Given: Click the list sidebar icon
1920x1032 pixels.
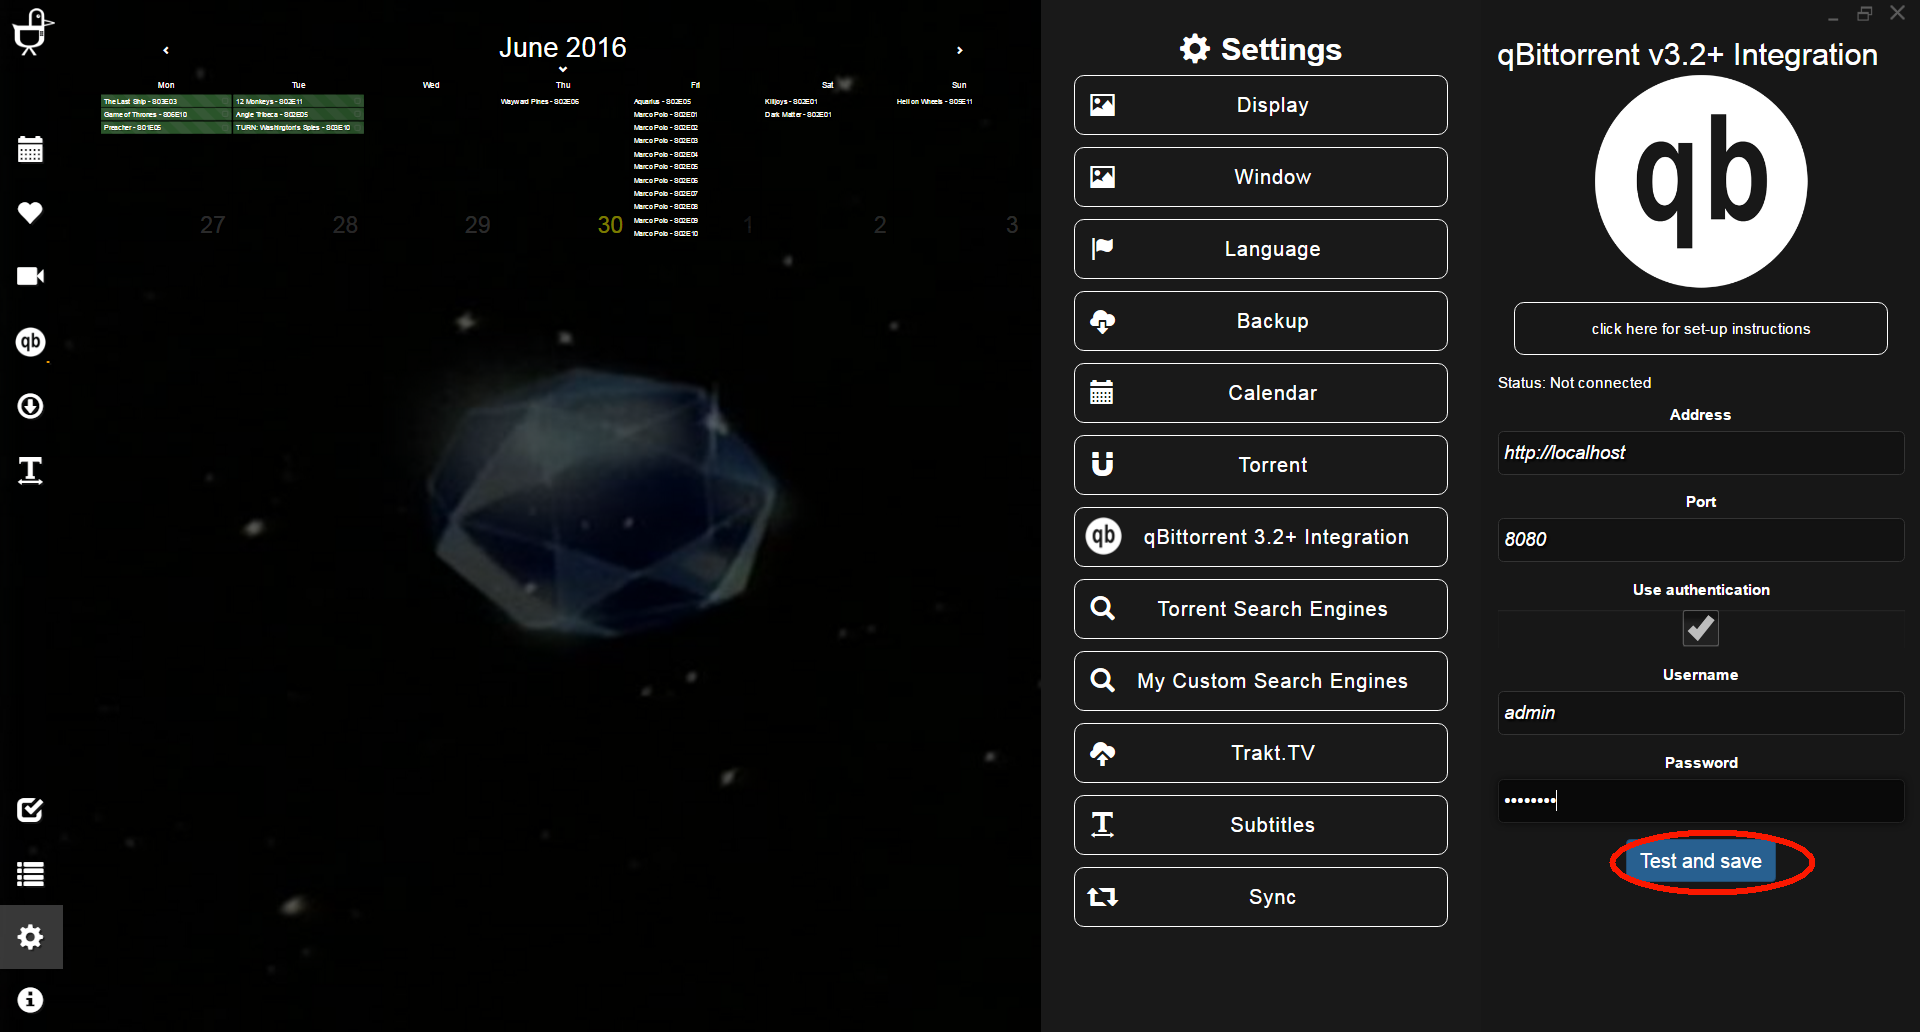Looking at the screenshot, I should coord(30,874).
